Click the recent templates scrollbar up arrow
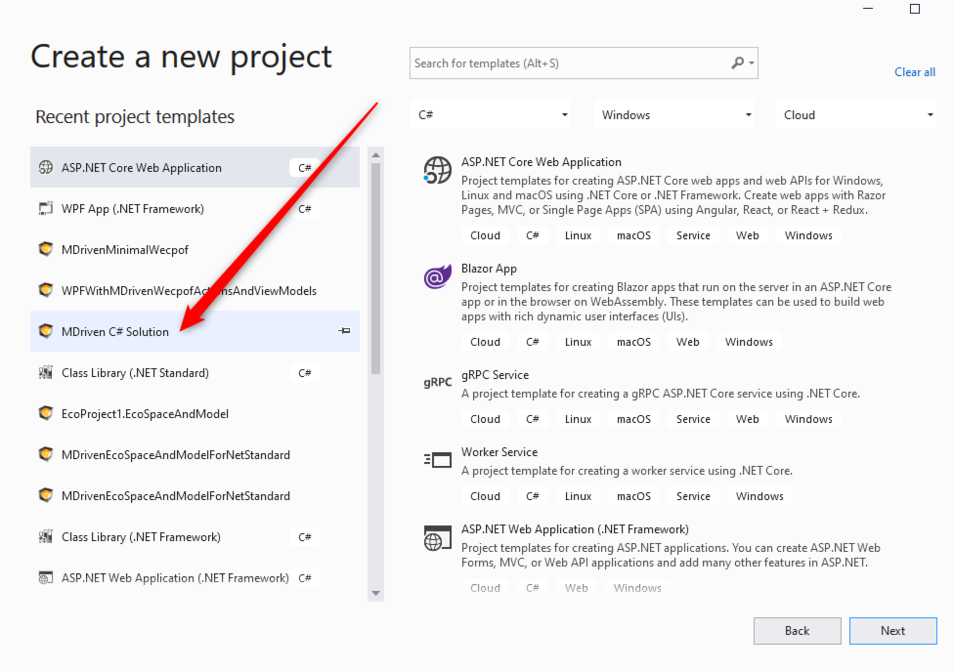 pos(375,155)
